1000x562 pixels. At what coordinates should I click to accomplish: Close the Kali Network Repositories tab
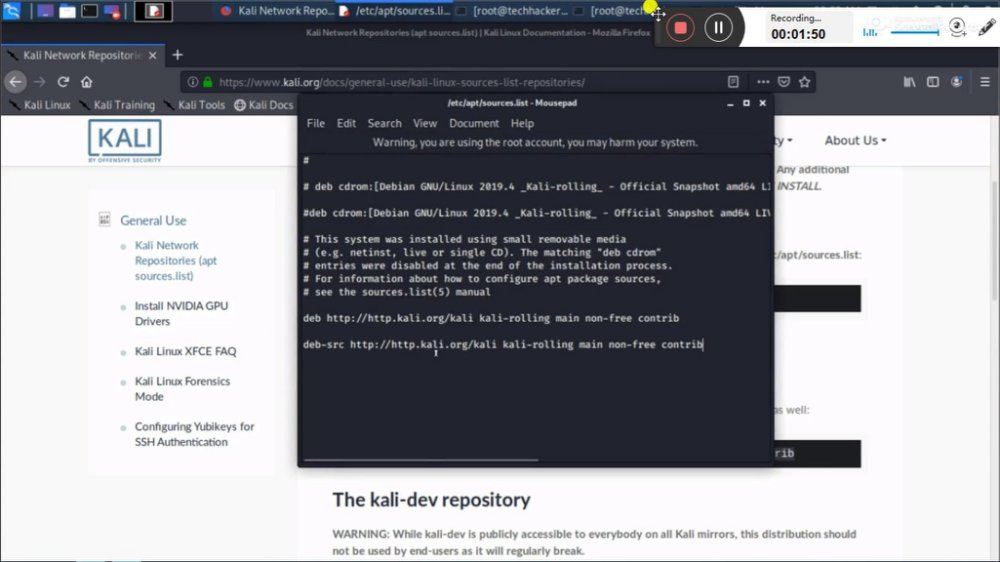[x=152, y=55]
